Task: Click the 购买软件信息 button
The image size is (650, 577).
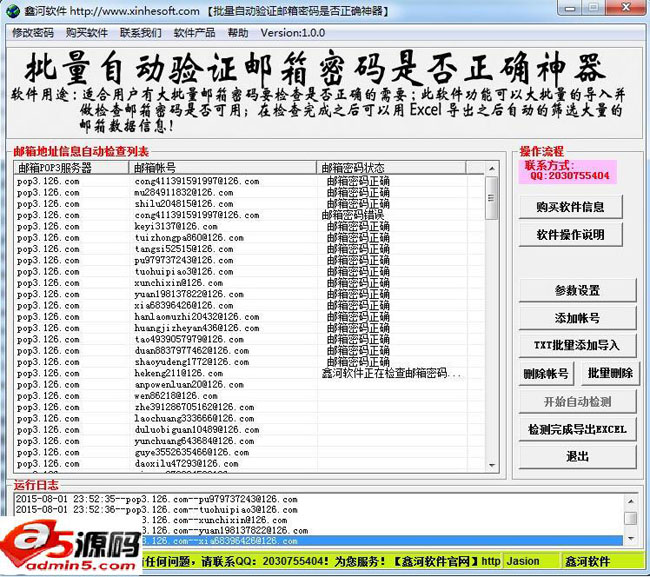Action: pos(570,207)
